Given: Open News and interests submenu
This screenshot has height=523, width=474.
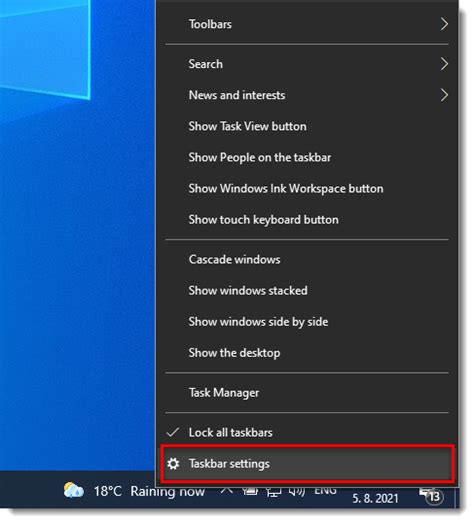Looking at the screenshot, I should (307, 95).
